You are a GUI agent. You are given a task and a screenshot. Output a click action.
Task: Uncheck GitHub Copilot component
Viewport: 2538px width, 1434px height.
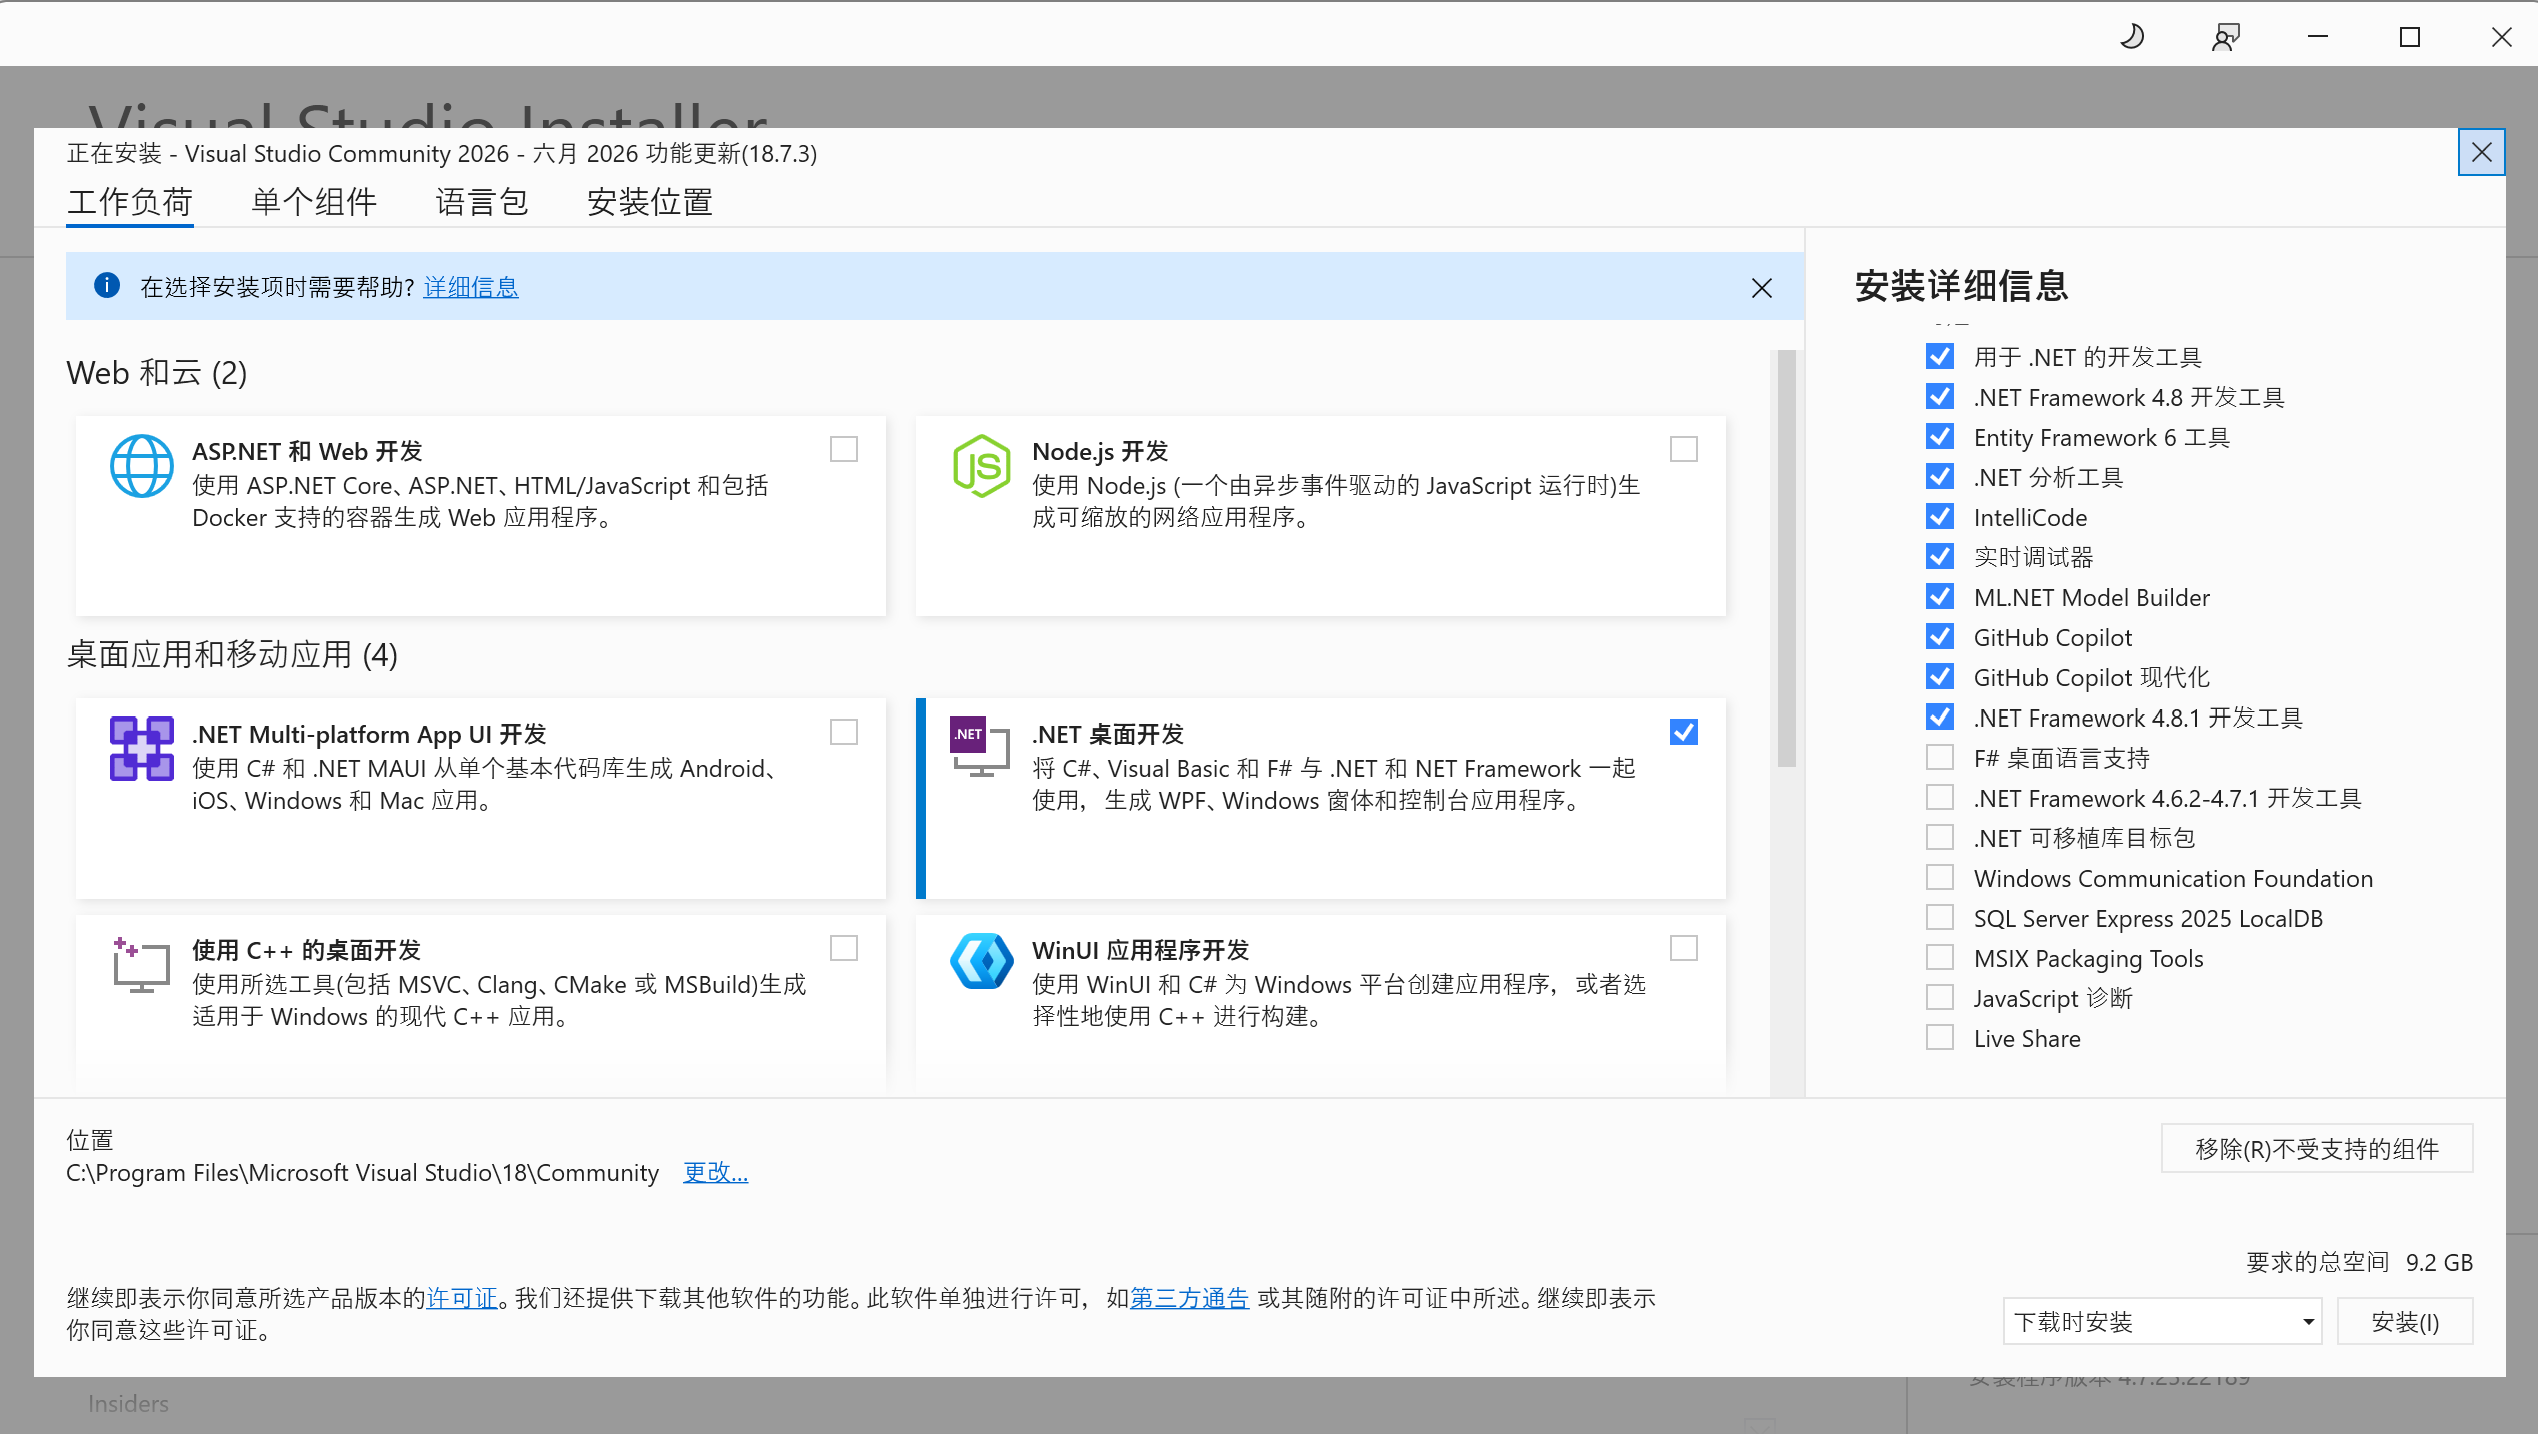[1940, 637]
